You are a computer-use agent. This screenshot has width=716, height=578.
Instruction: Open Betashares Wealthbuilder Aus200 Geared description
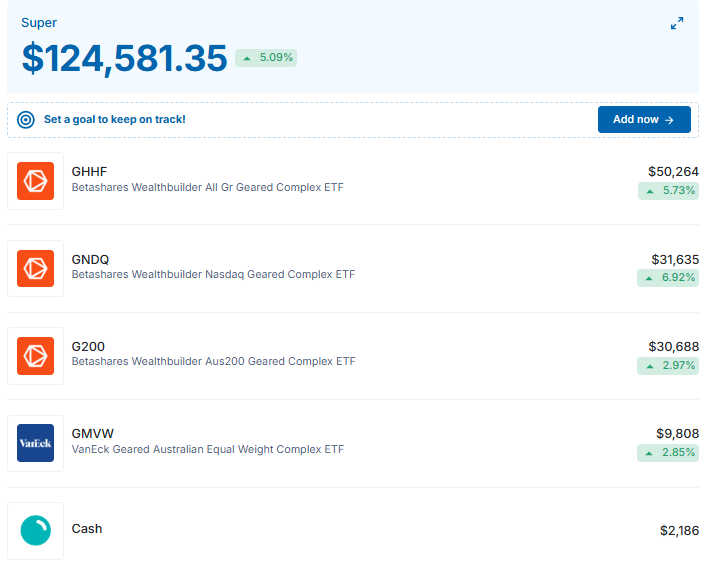pos(213,362)
